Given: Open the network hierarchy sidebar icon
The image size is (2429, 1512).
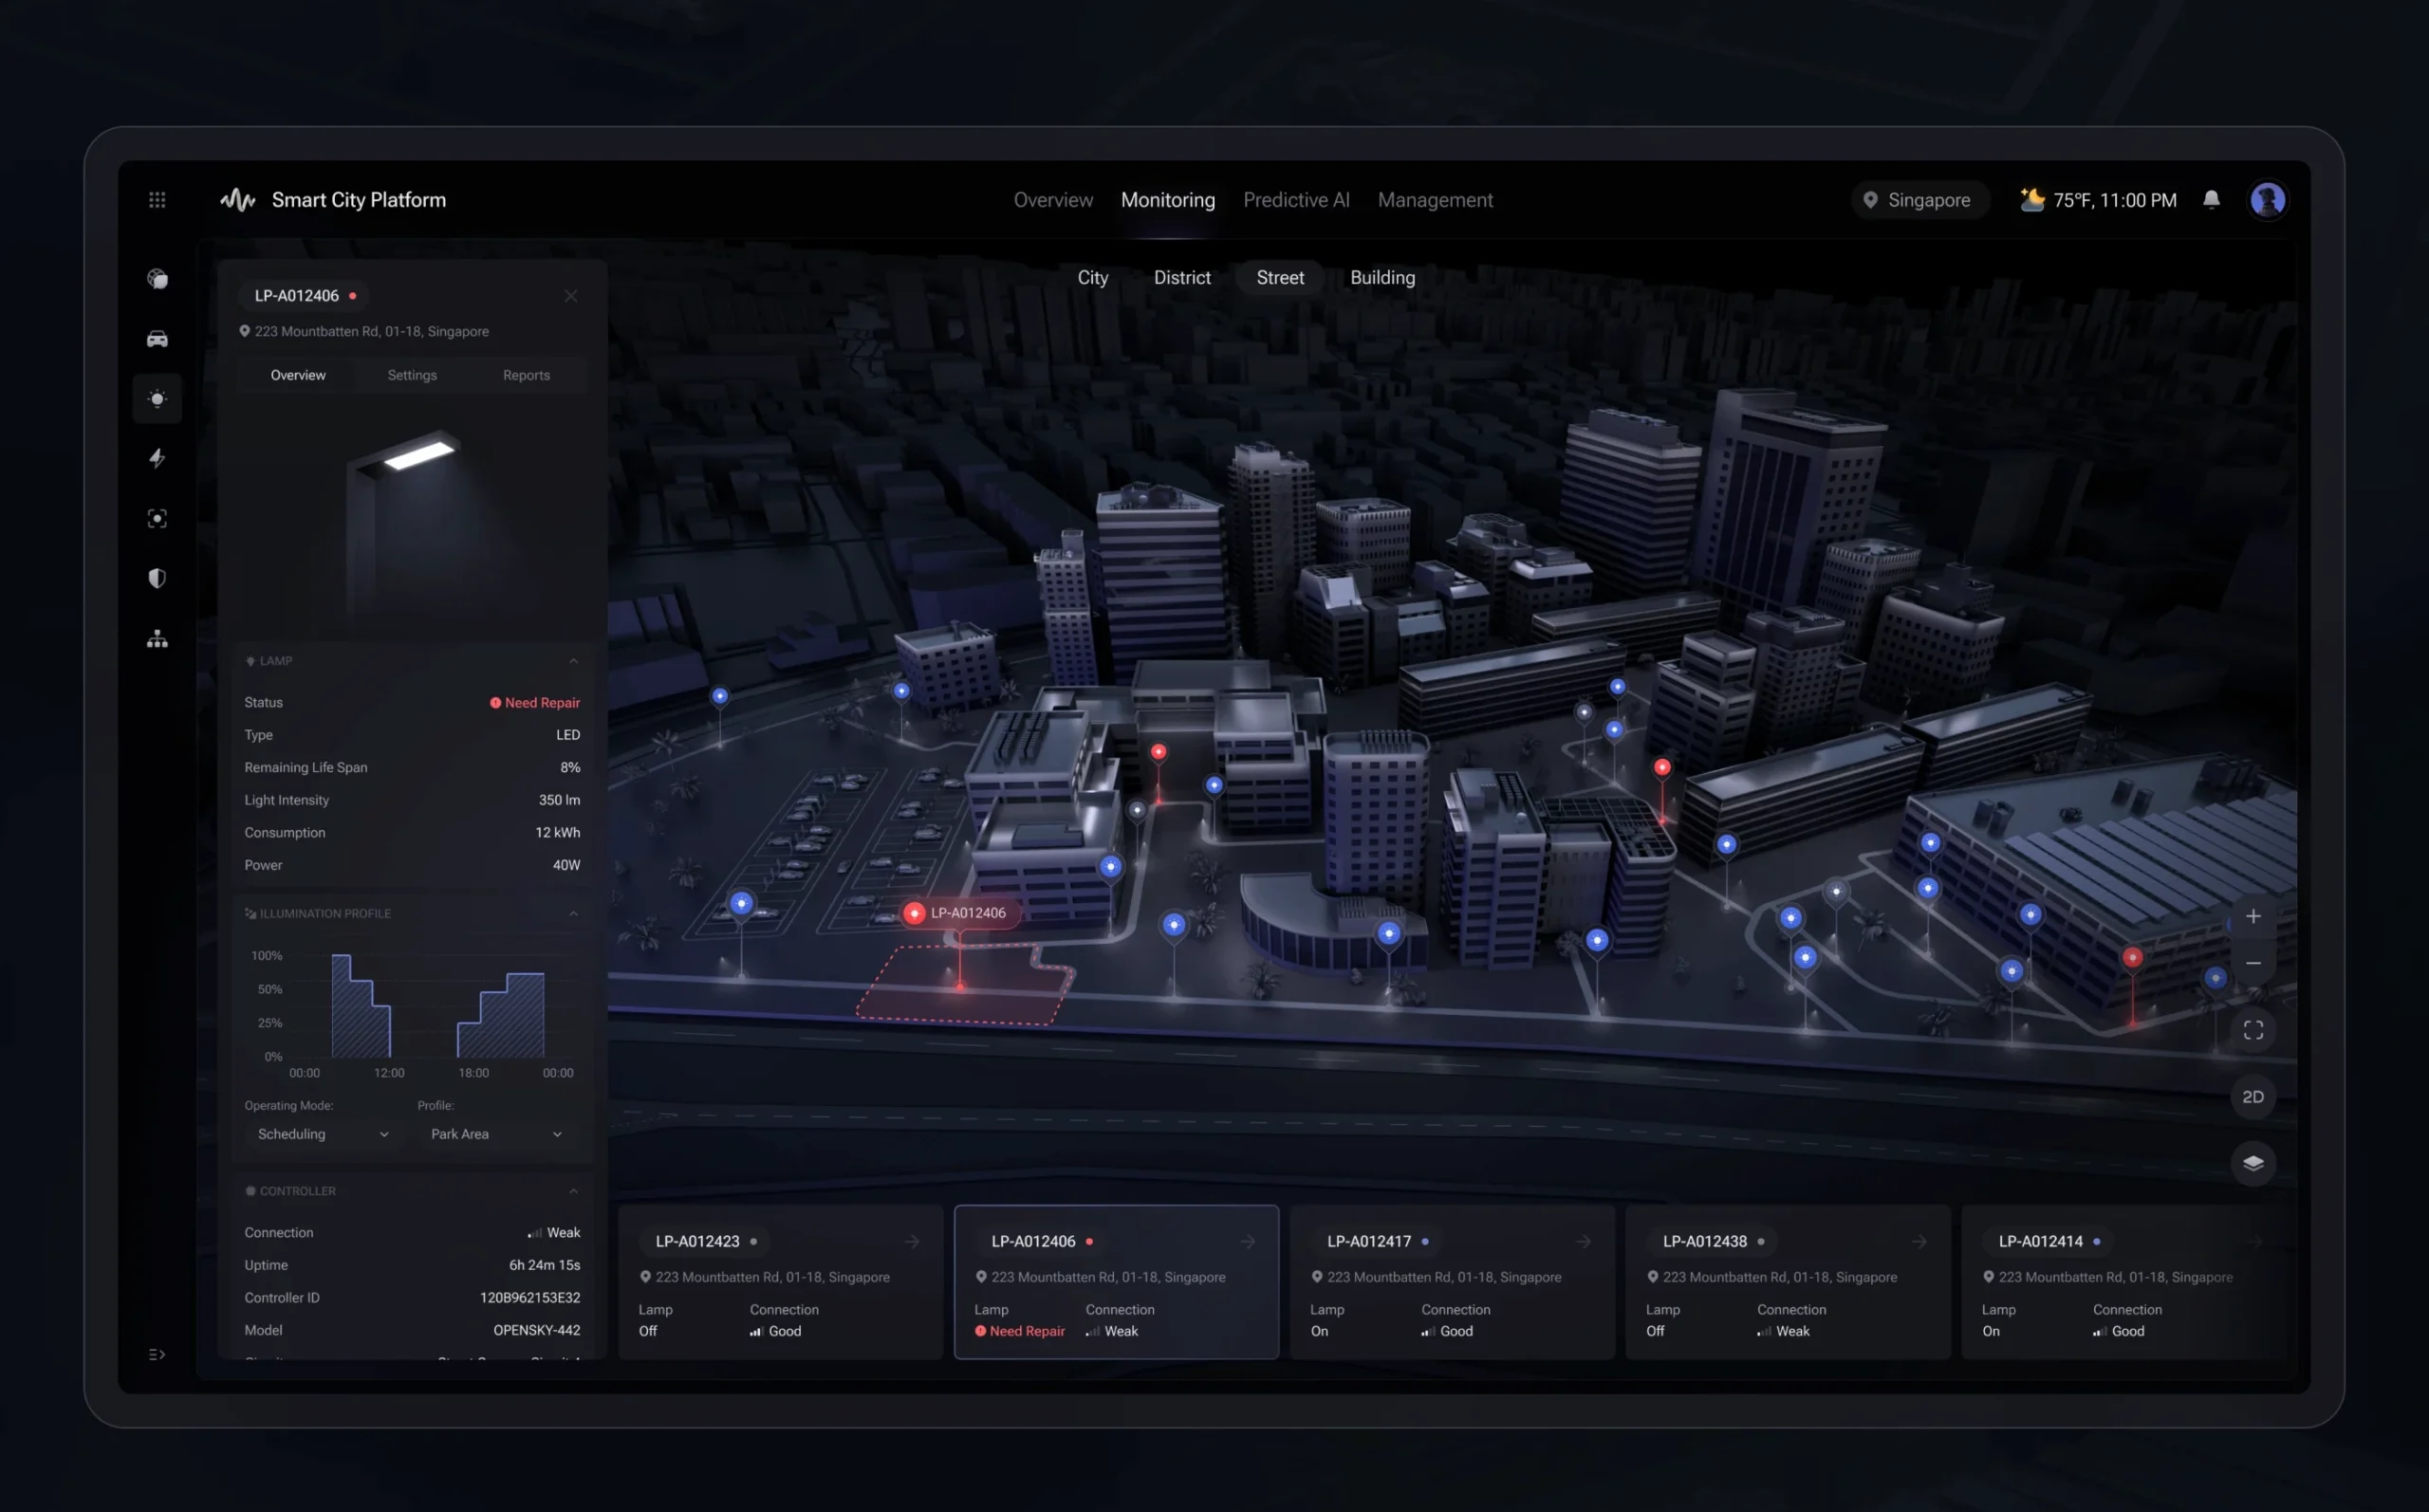Looking at the screenshot, I should pos(157,639).
